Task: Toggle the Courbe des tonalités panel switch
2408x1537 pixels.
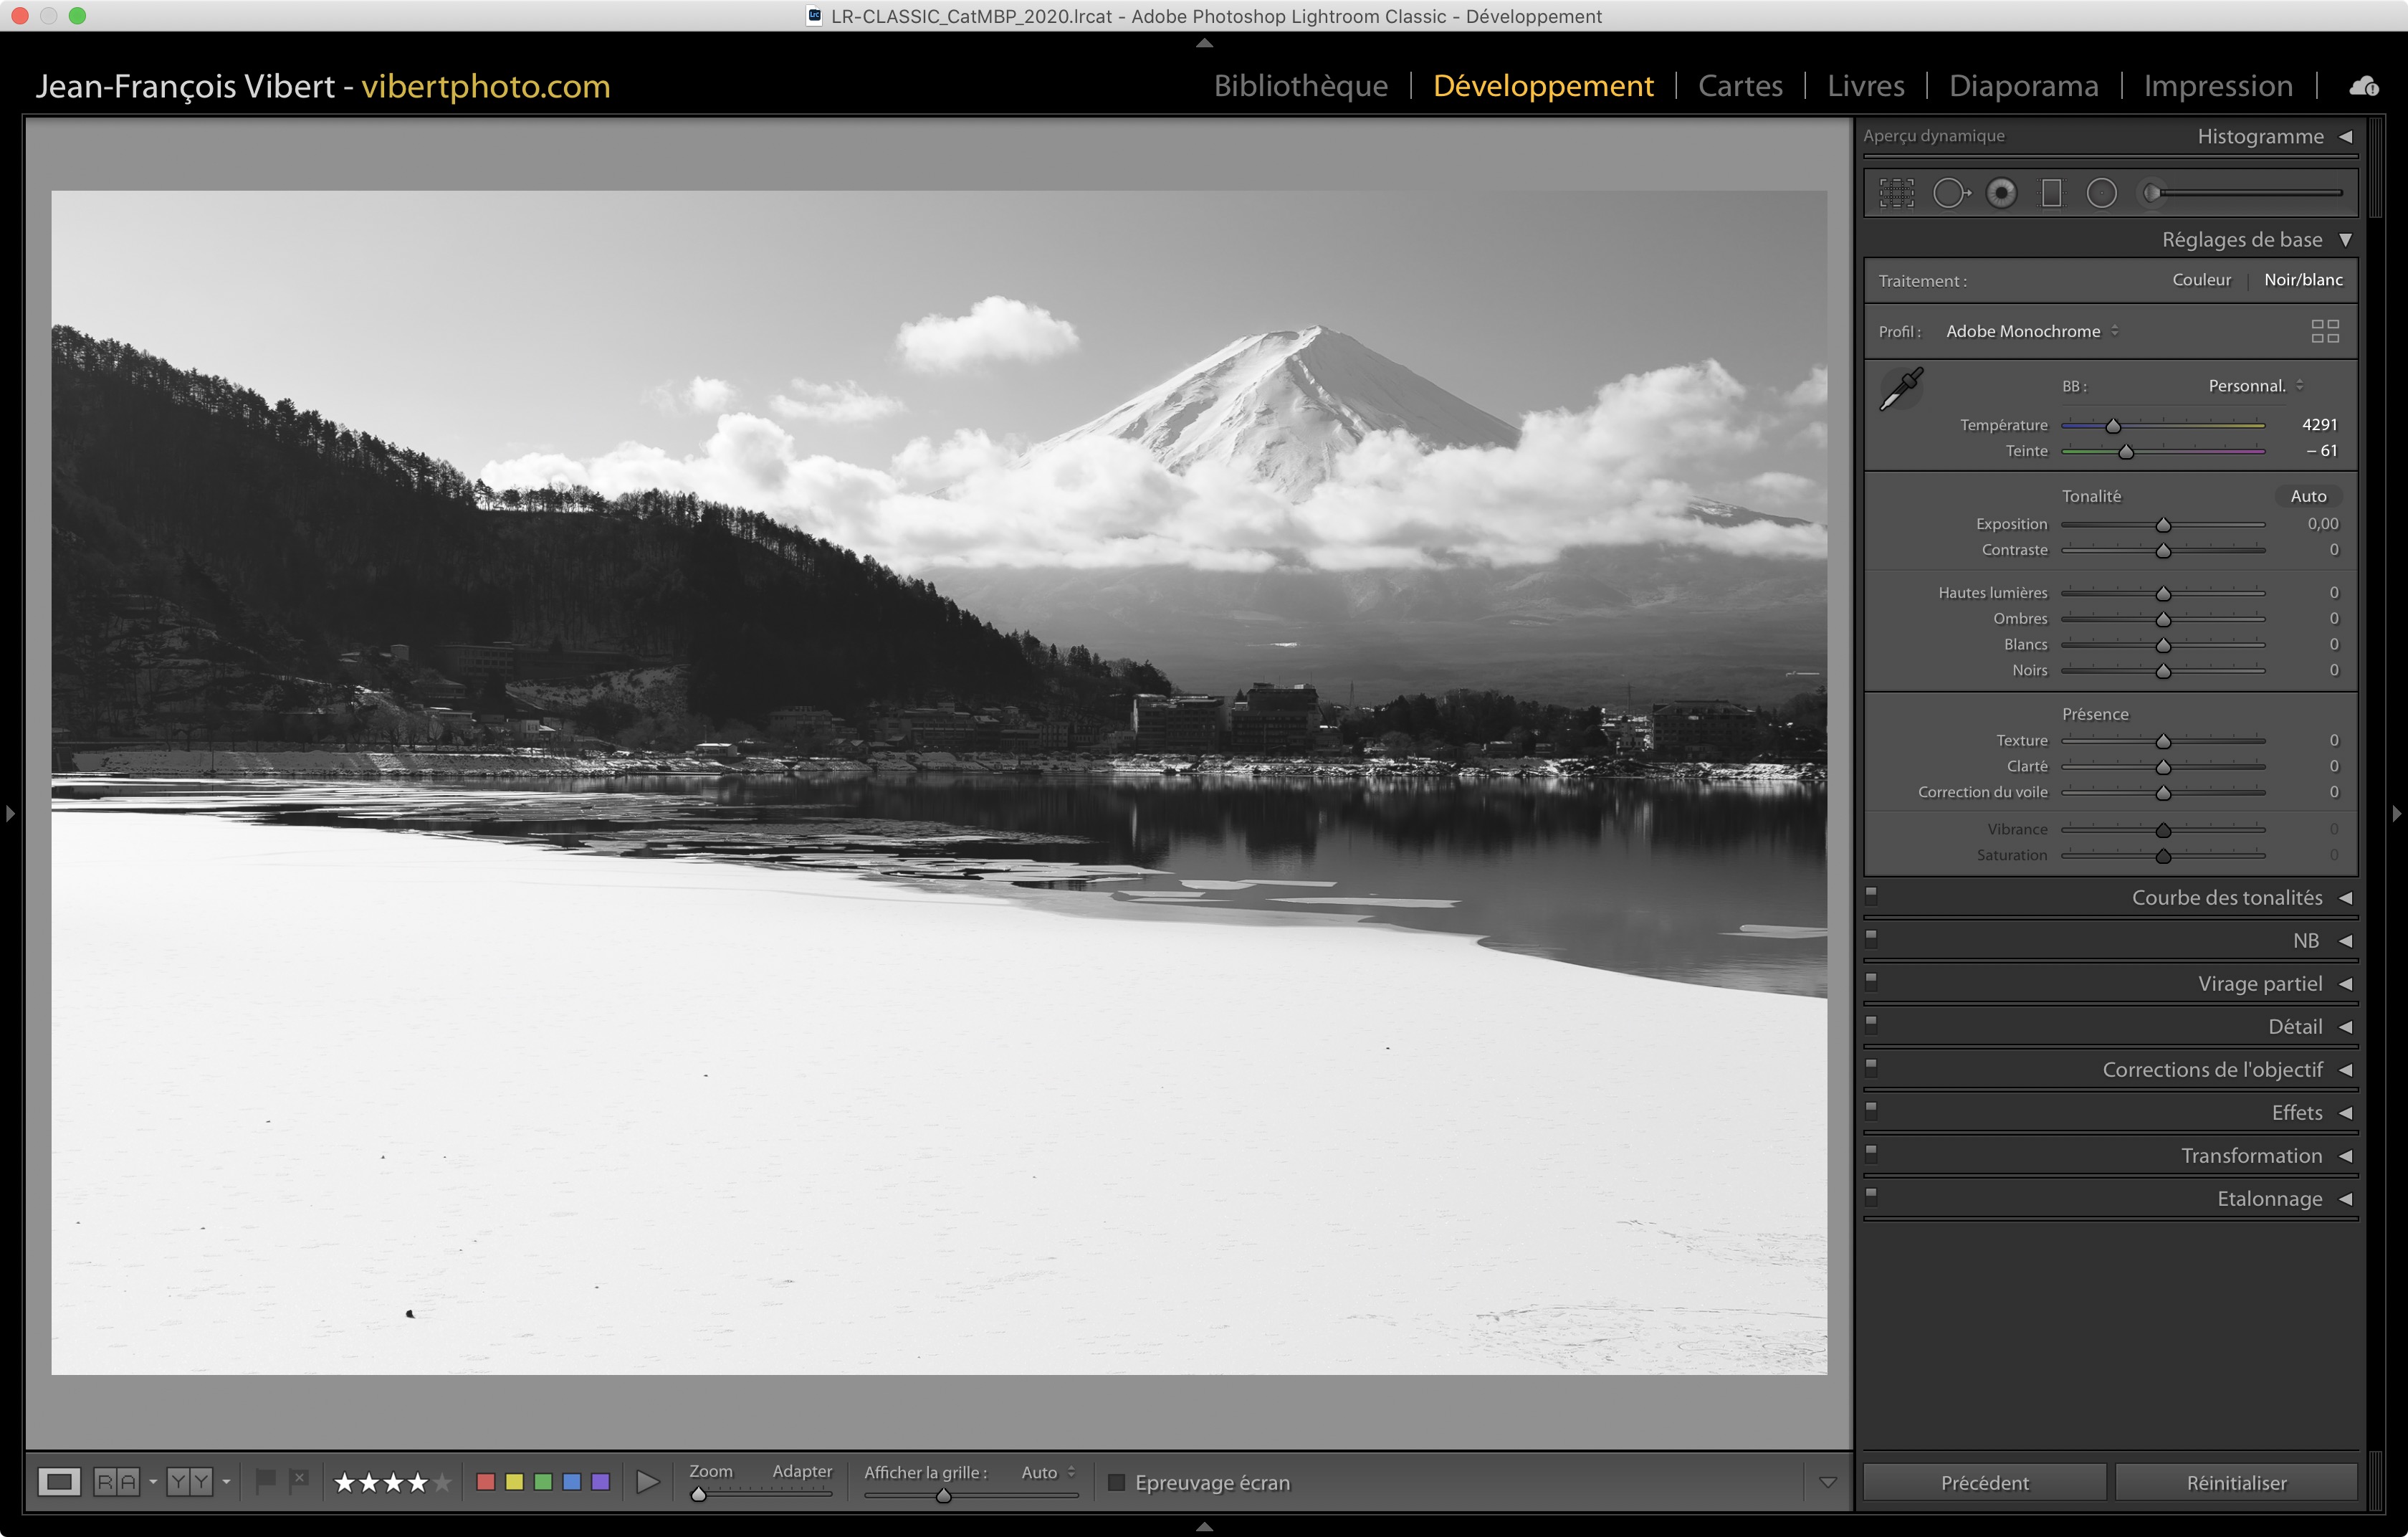Action: pyautogui.click(x=1871, y=896)
